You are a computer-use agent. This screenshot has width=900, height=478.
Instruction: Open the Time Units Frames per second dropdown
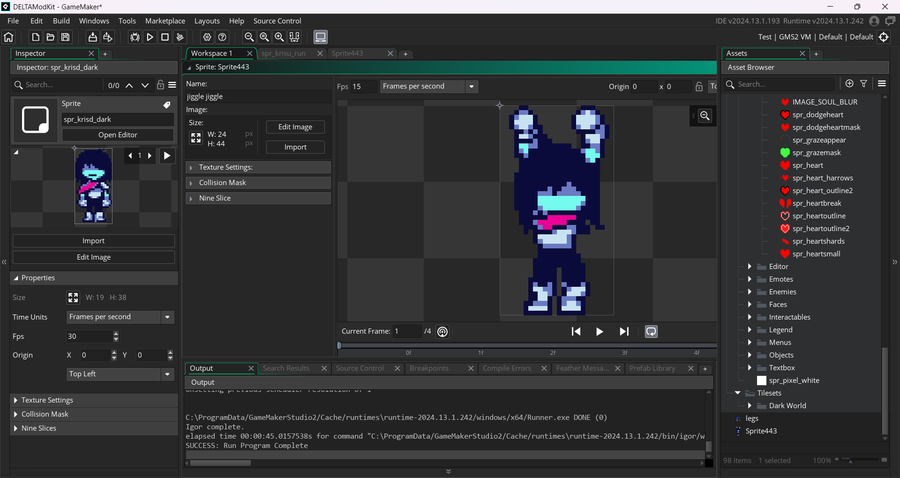point(120,317)
